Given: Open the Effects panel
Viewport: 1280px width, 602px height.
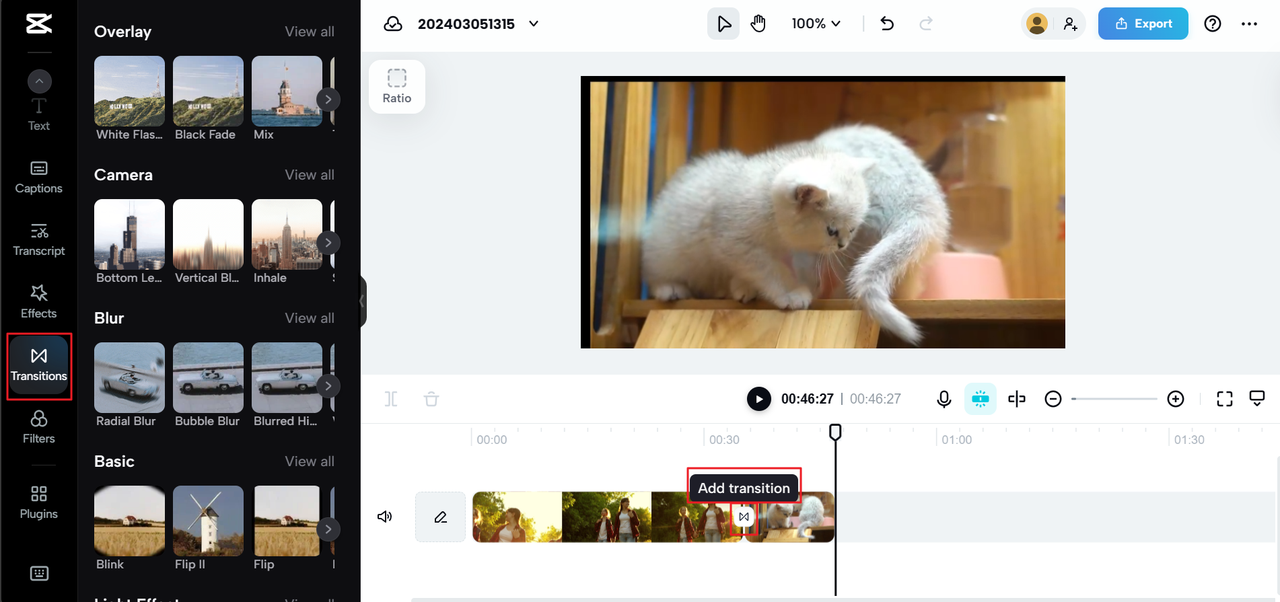Looking at the screenshot, I should click(x=38, y=300).
